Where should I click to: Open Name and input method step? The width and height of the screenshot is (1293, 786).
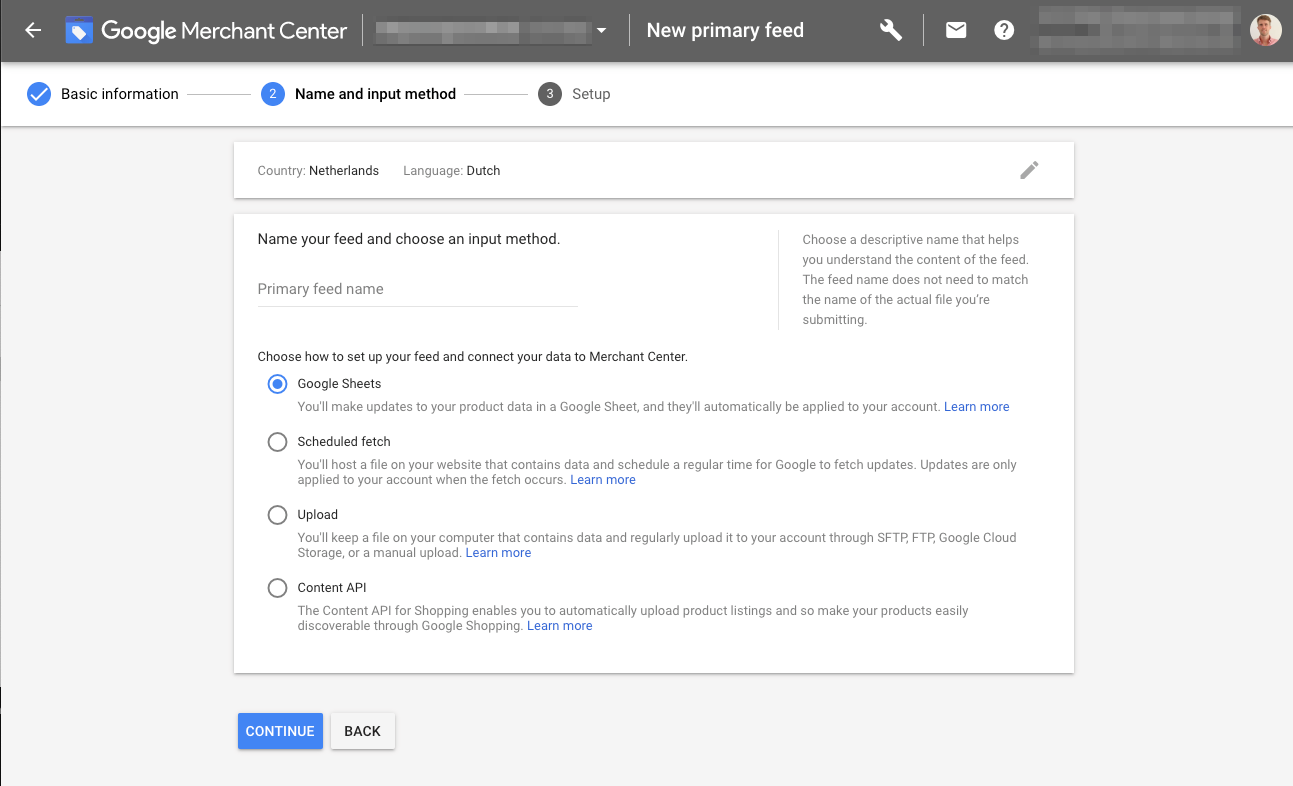coord(375,94)
